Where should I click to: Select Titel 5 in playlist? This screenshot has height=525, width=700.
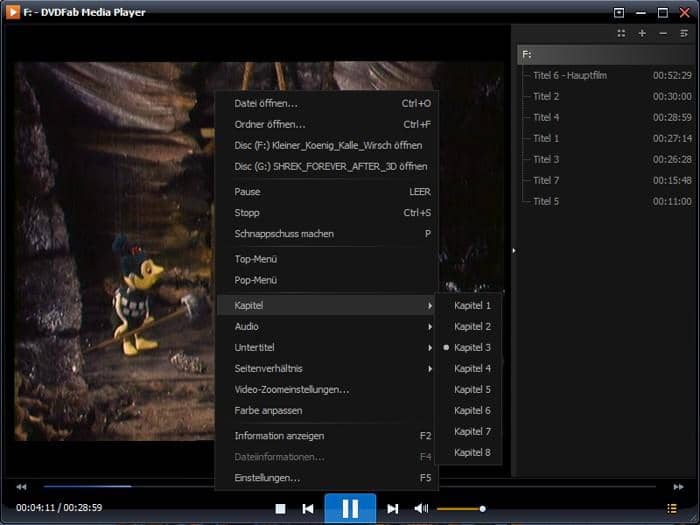point(607,201)
